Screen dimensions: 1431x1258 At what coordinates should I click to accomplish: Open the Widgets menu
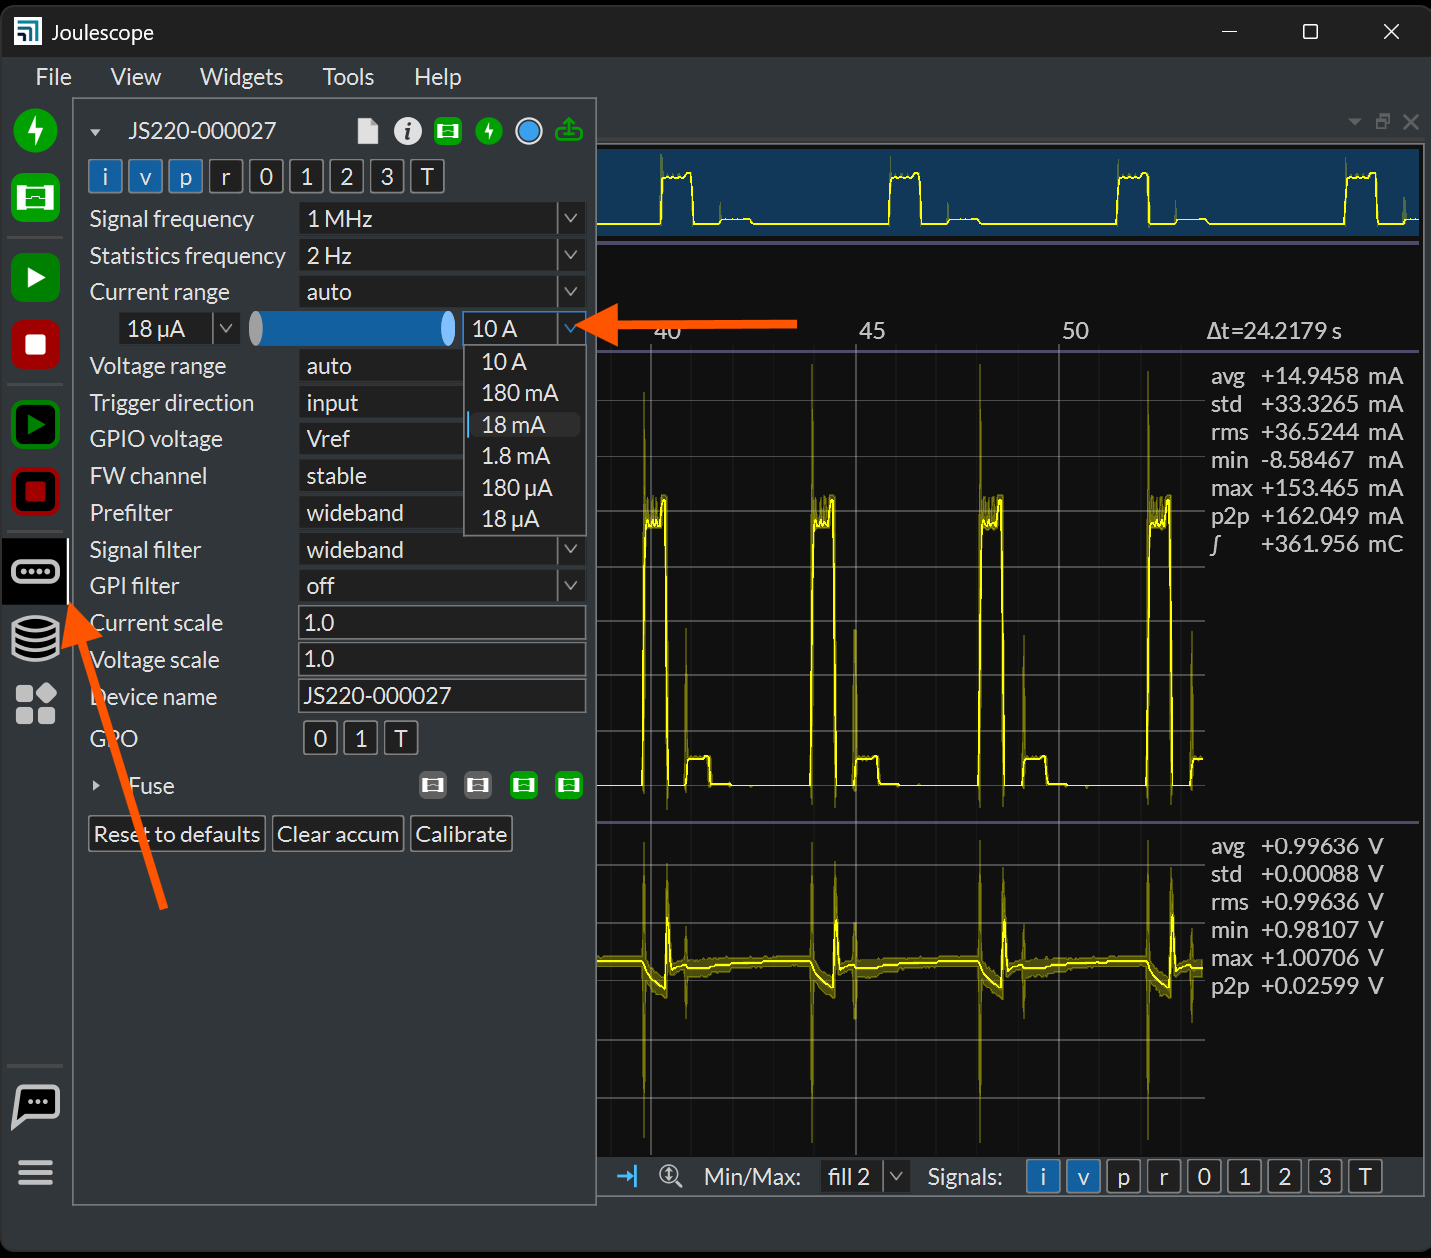[x=241, y=77]
